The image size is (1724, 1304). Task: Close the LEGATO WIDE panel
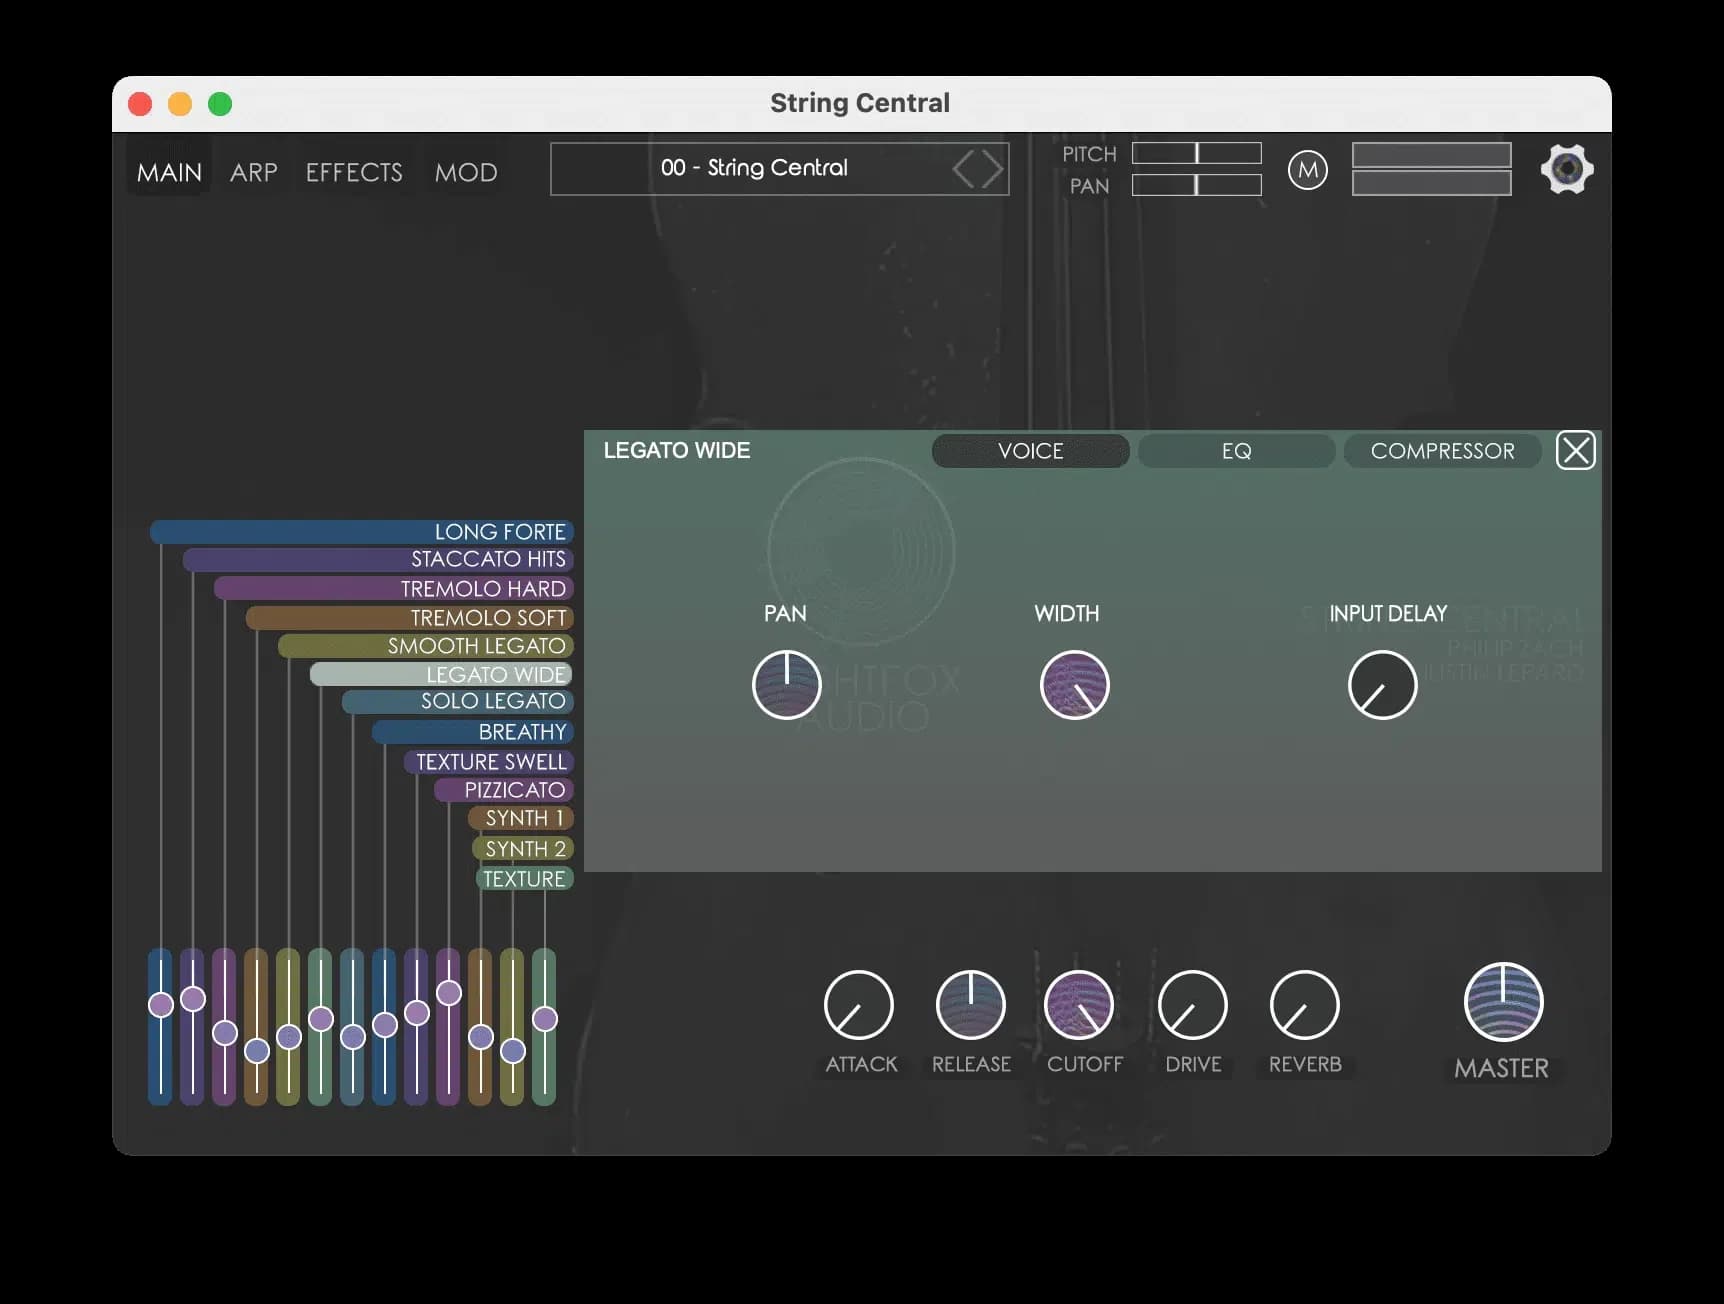[1576, 450]
